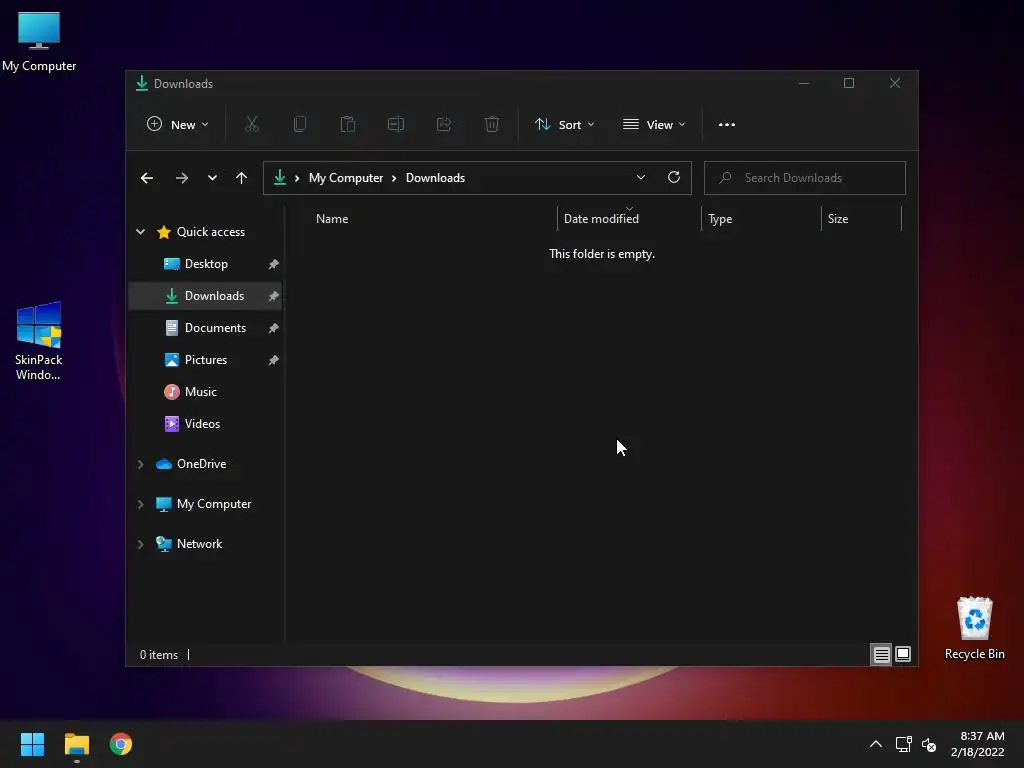Select Downloads in navigation pane

pos(205,296)
